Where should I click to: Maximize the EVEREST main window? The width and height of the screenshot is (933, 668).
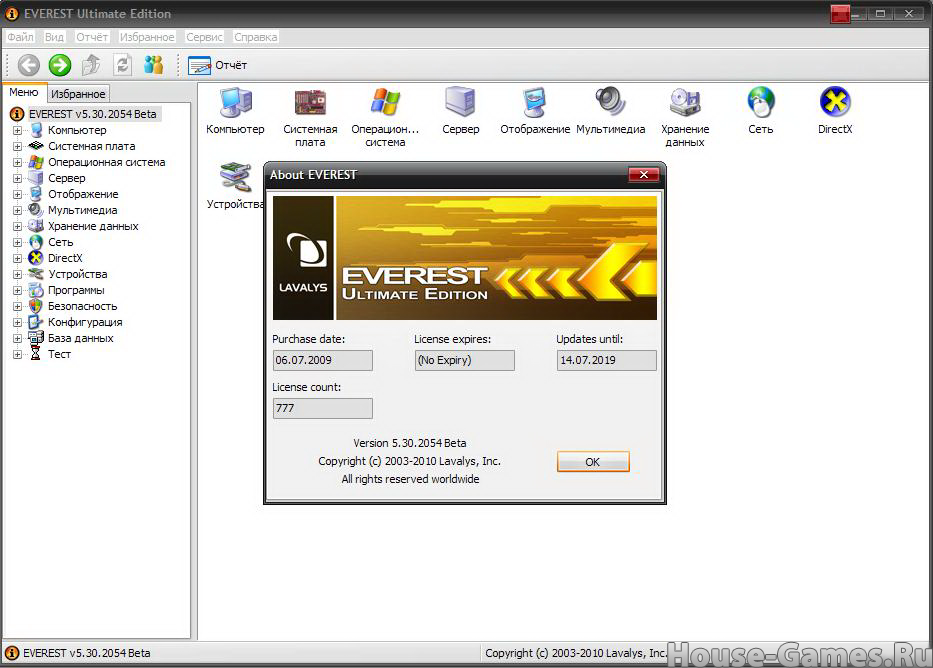tap(880, 14)
